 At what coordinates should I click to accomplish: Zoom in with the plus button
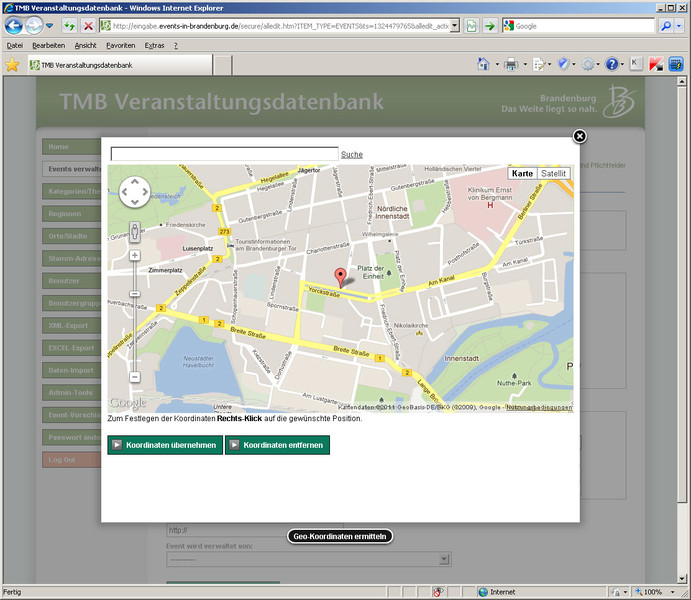click(x=135, y=256)
